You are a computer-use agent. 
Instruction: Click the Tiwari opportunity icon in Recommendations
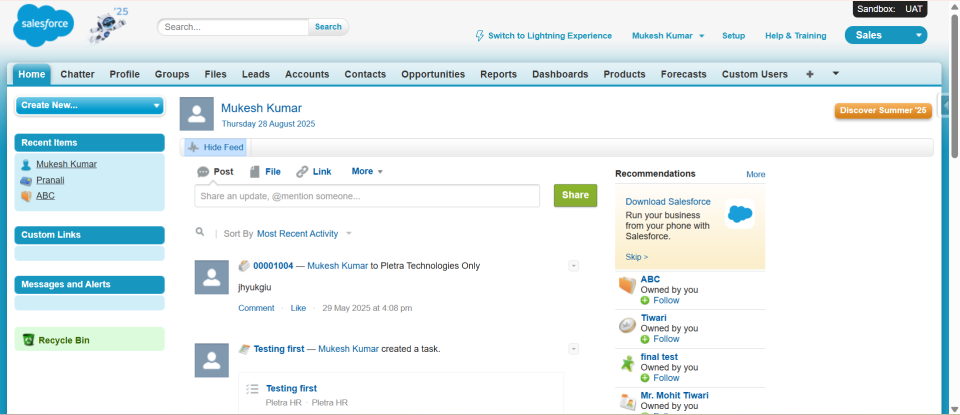(628, 326)
